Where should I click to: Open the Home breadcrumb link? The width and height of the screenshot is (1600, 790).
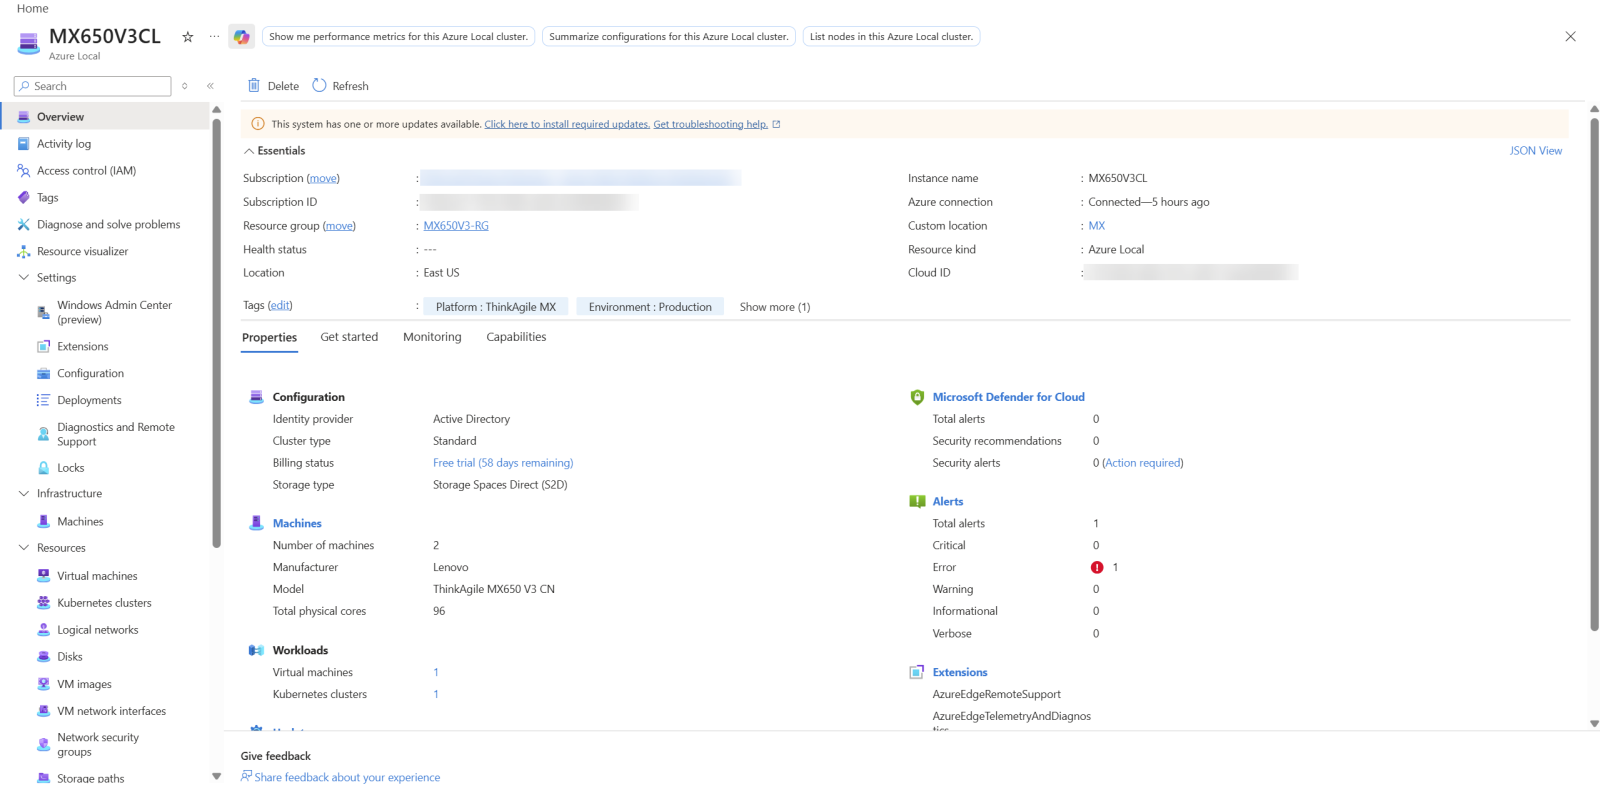coord(32,8)
